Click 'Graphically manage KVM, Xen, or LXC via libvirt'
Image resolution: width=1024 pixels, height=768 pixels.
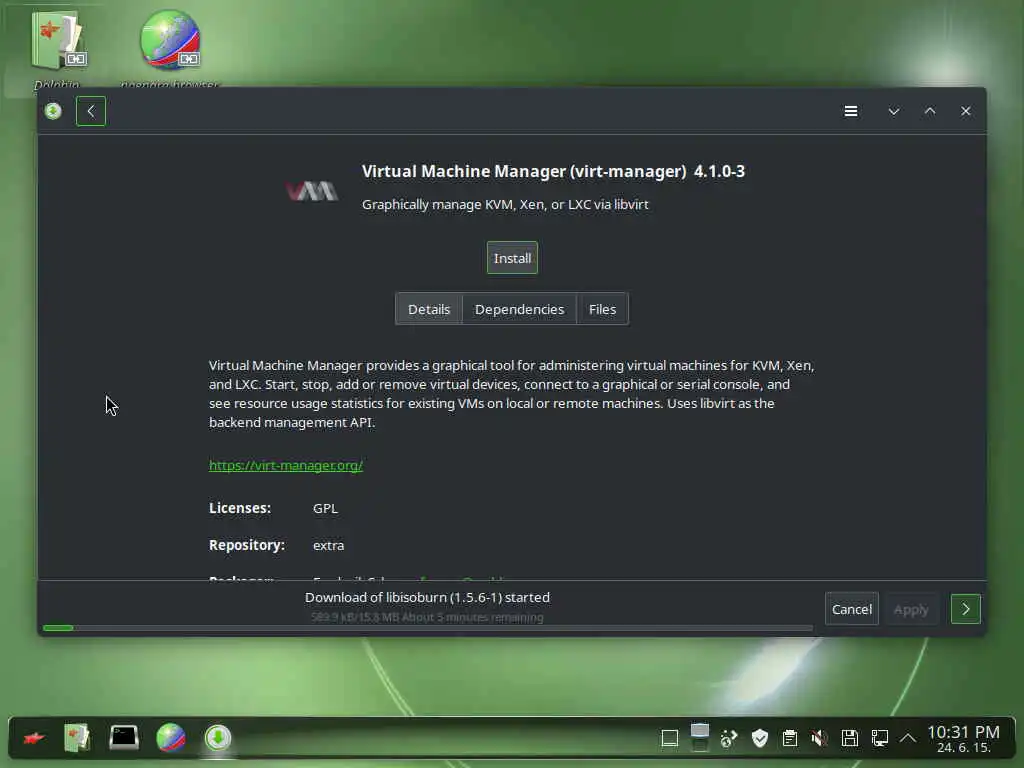pyautogui.click(x=505, y=204)
